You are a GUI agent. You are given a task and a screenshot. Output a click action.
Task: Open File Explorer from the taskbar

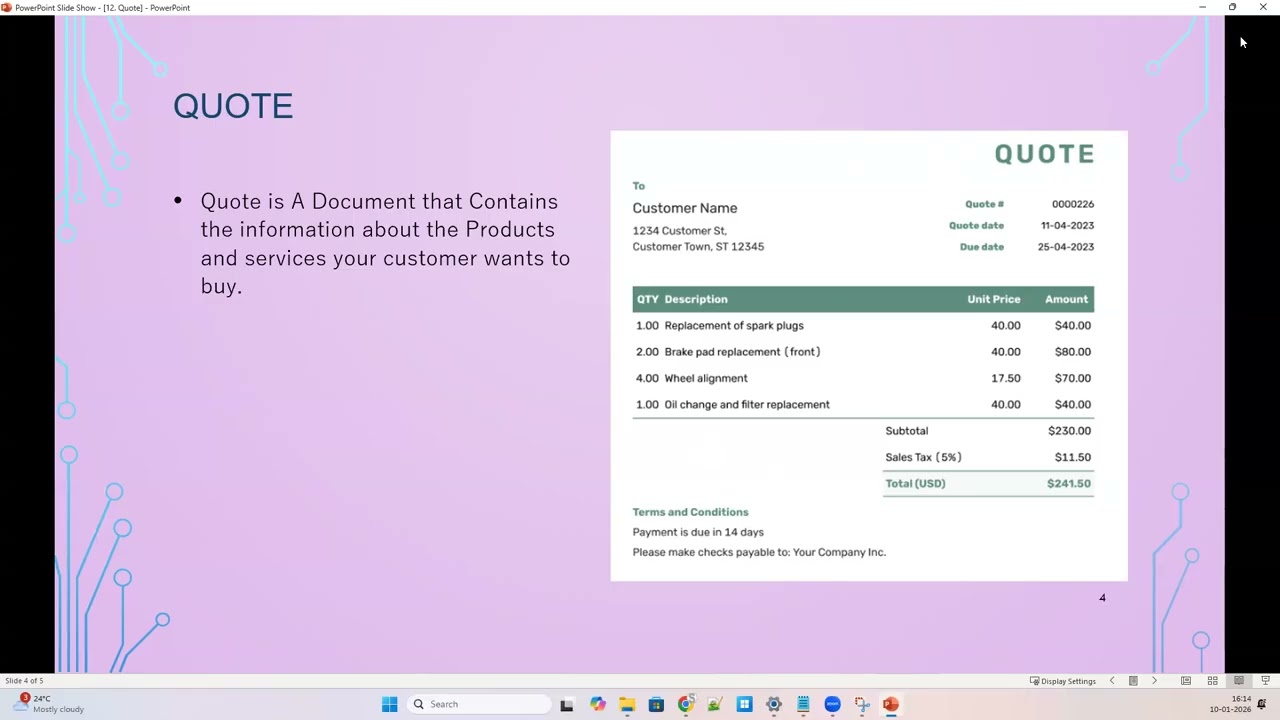pos(627,704)
